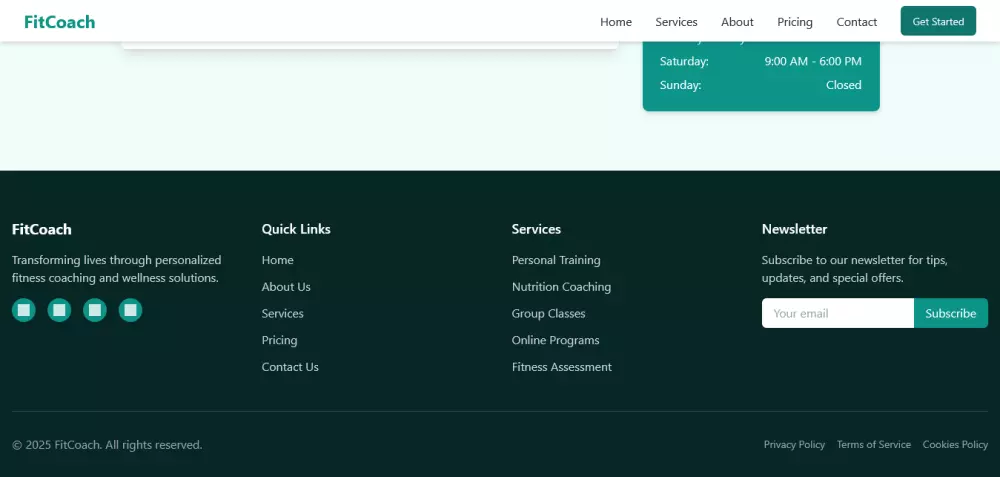This screenshot has width=1000, height=477.
Task: Open Services in the top navigation
Action: point(677,22)
